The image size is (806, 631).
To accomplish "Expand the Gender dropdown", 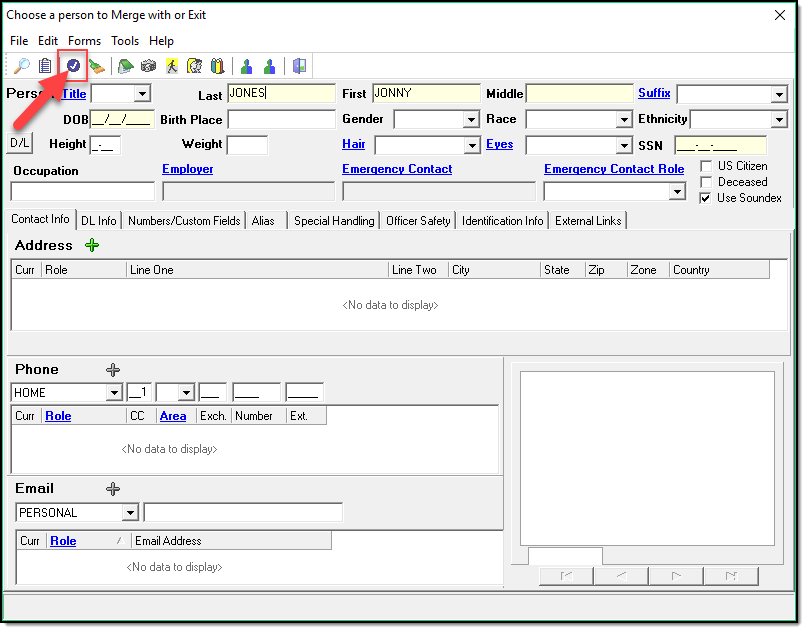I will pos(471,120).
